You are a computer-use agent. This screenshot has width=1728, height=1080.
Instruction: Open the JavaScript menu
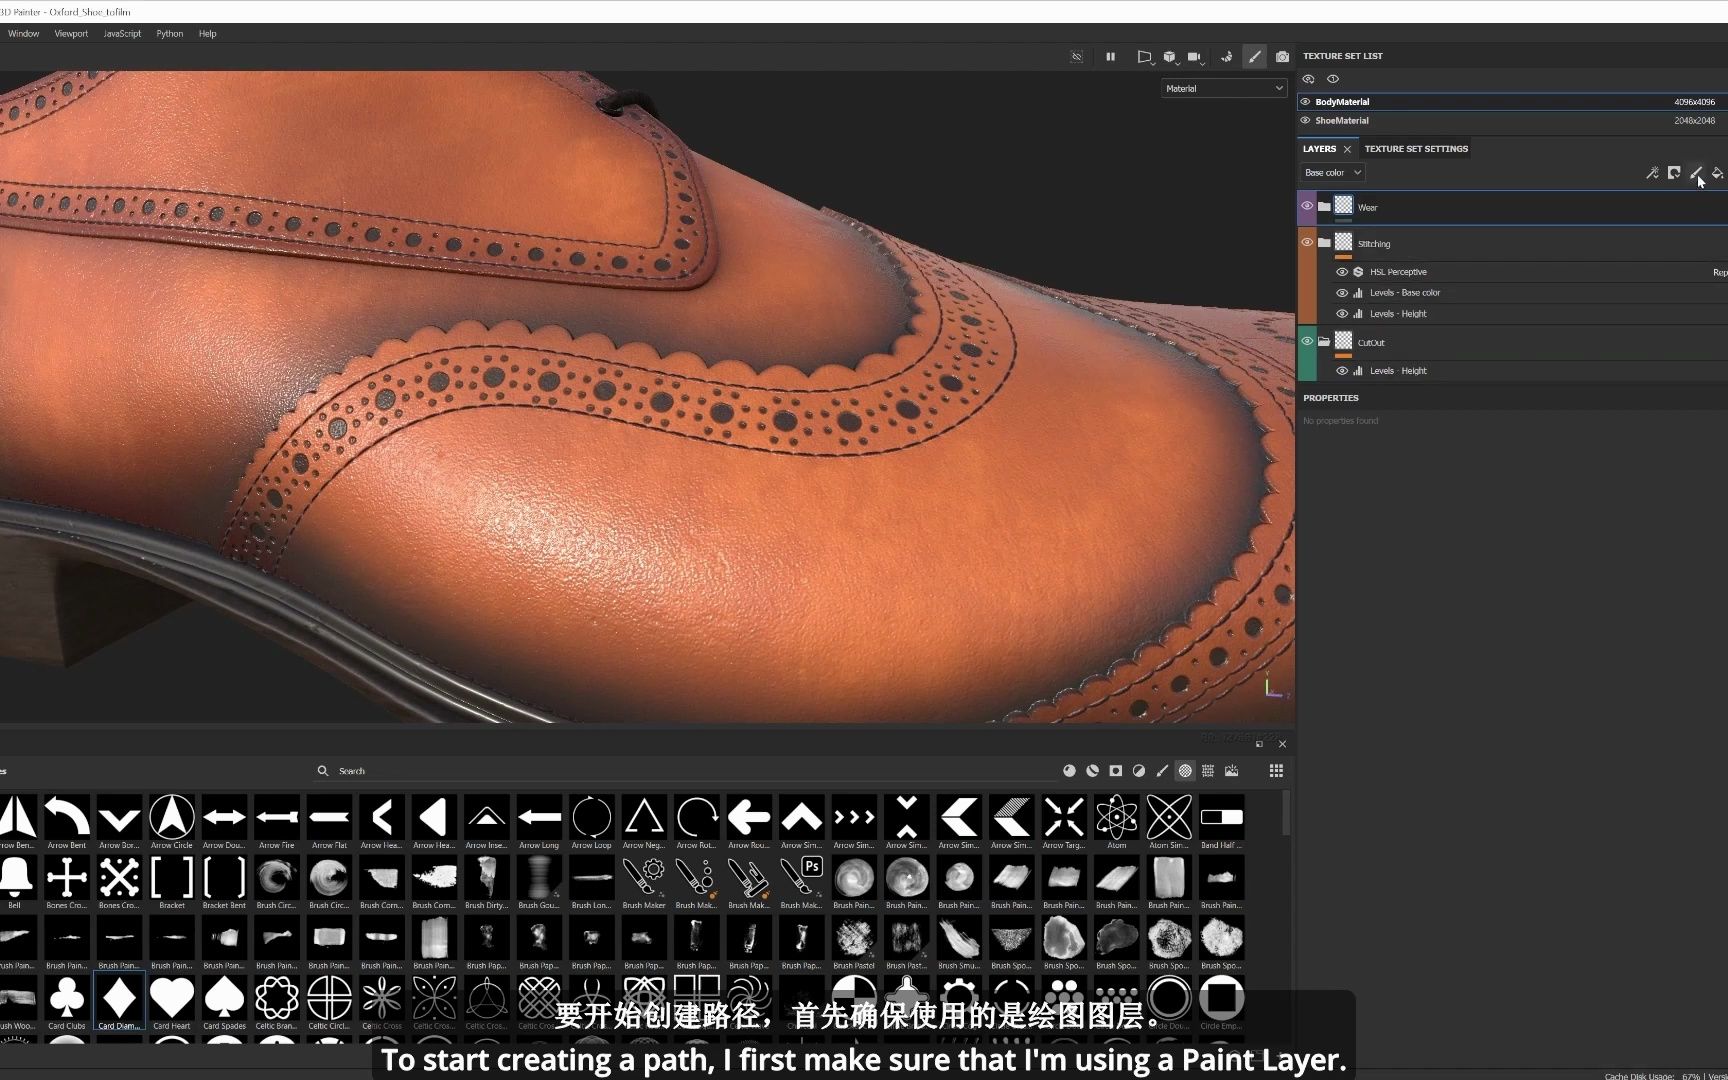pyautogui.click(x=122, y=34)
